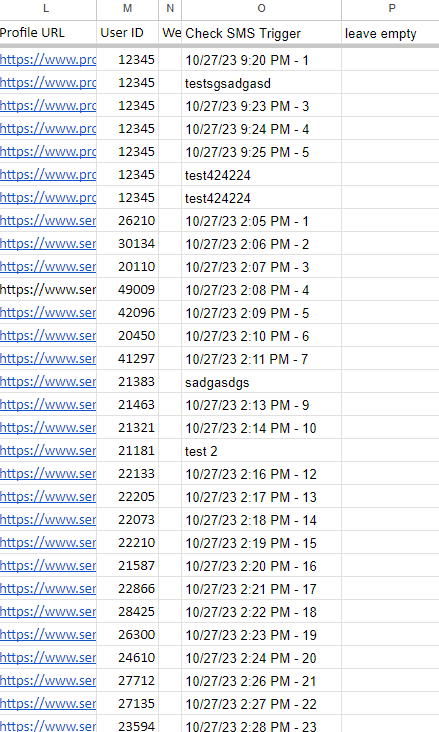Select cell 10/27/23 9:20 PM - 1

pos(262,60)
